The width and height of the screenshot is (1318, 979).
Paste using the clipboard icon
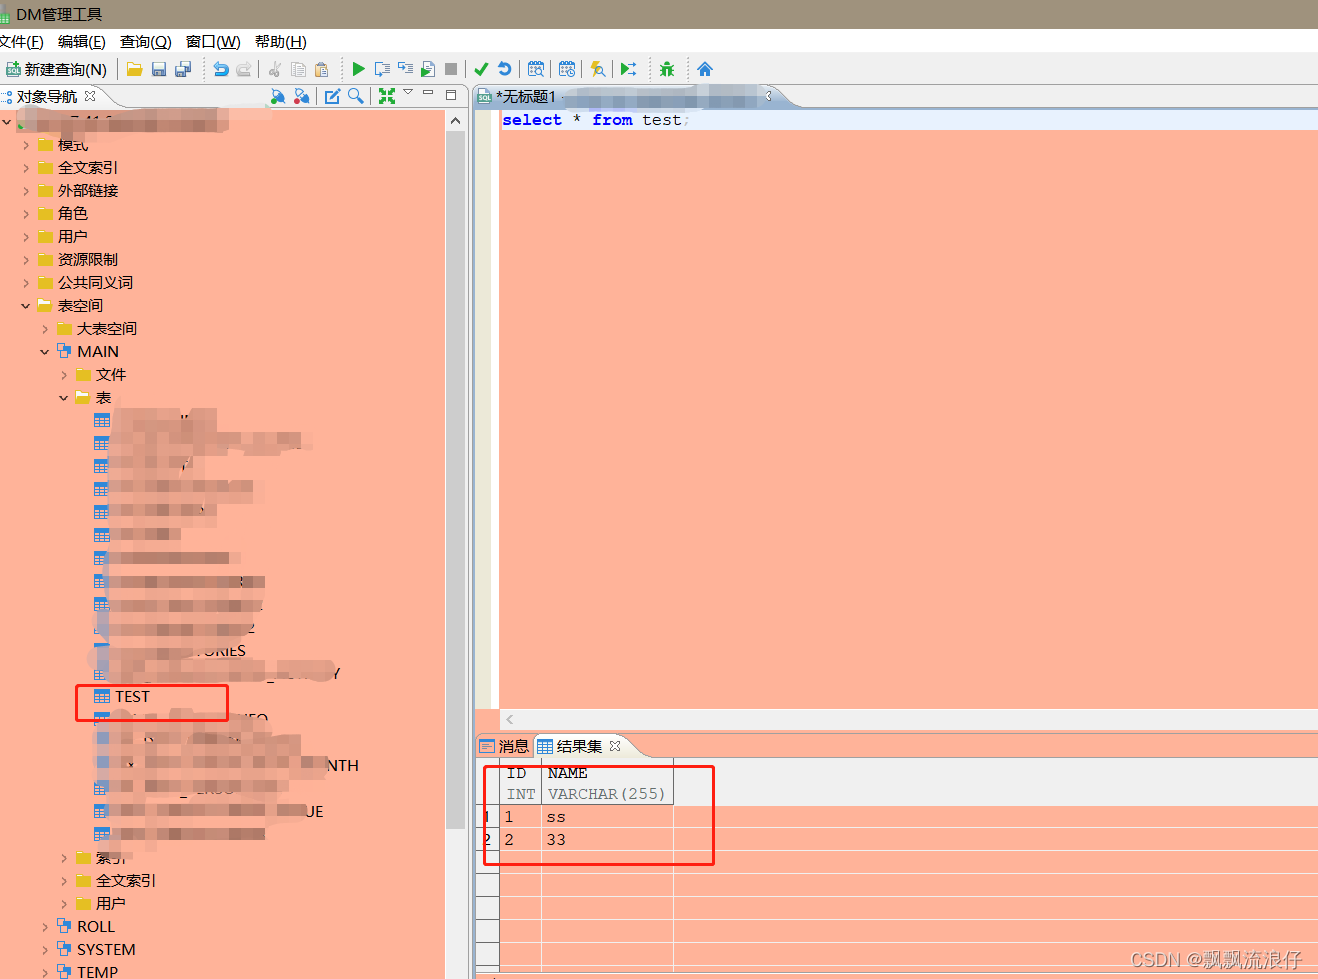click(x=321, y=69)
